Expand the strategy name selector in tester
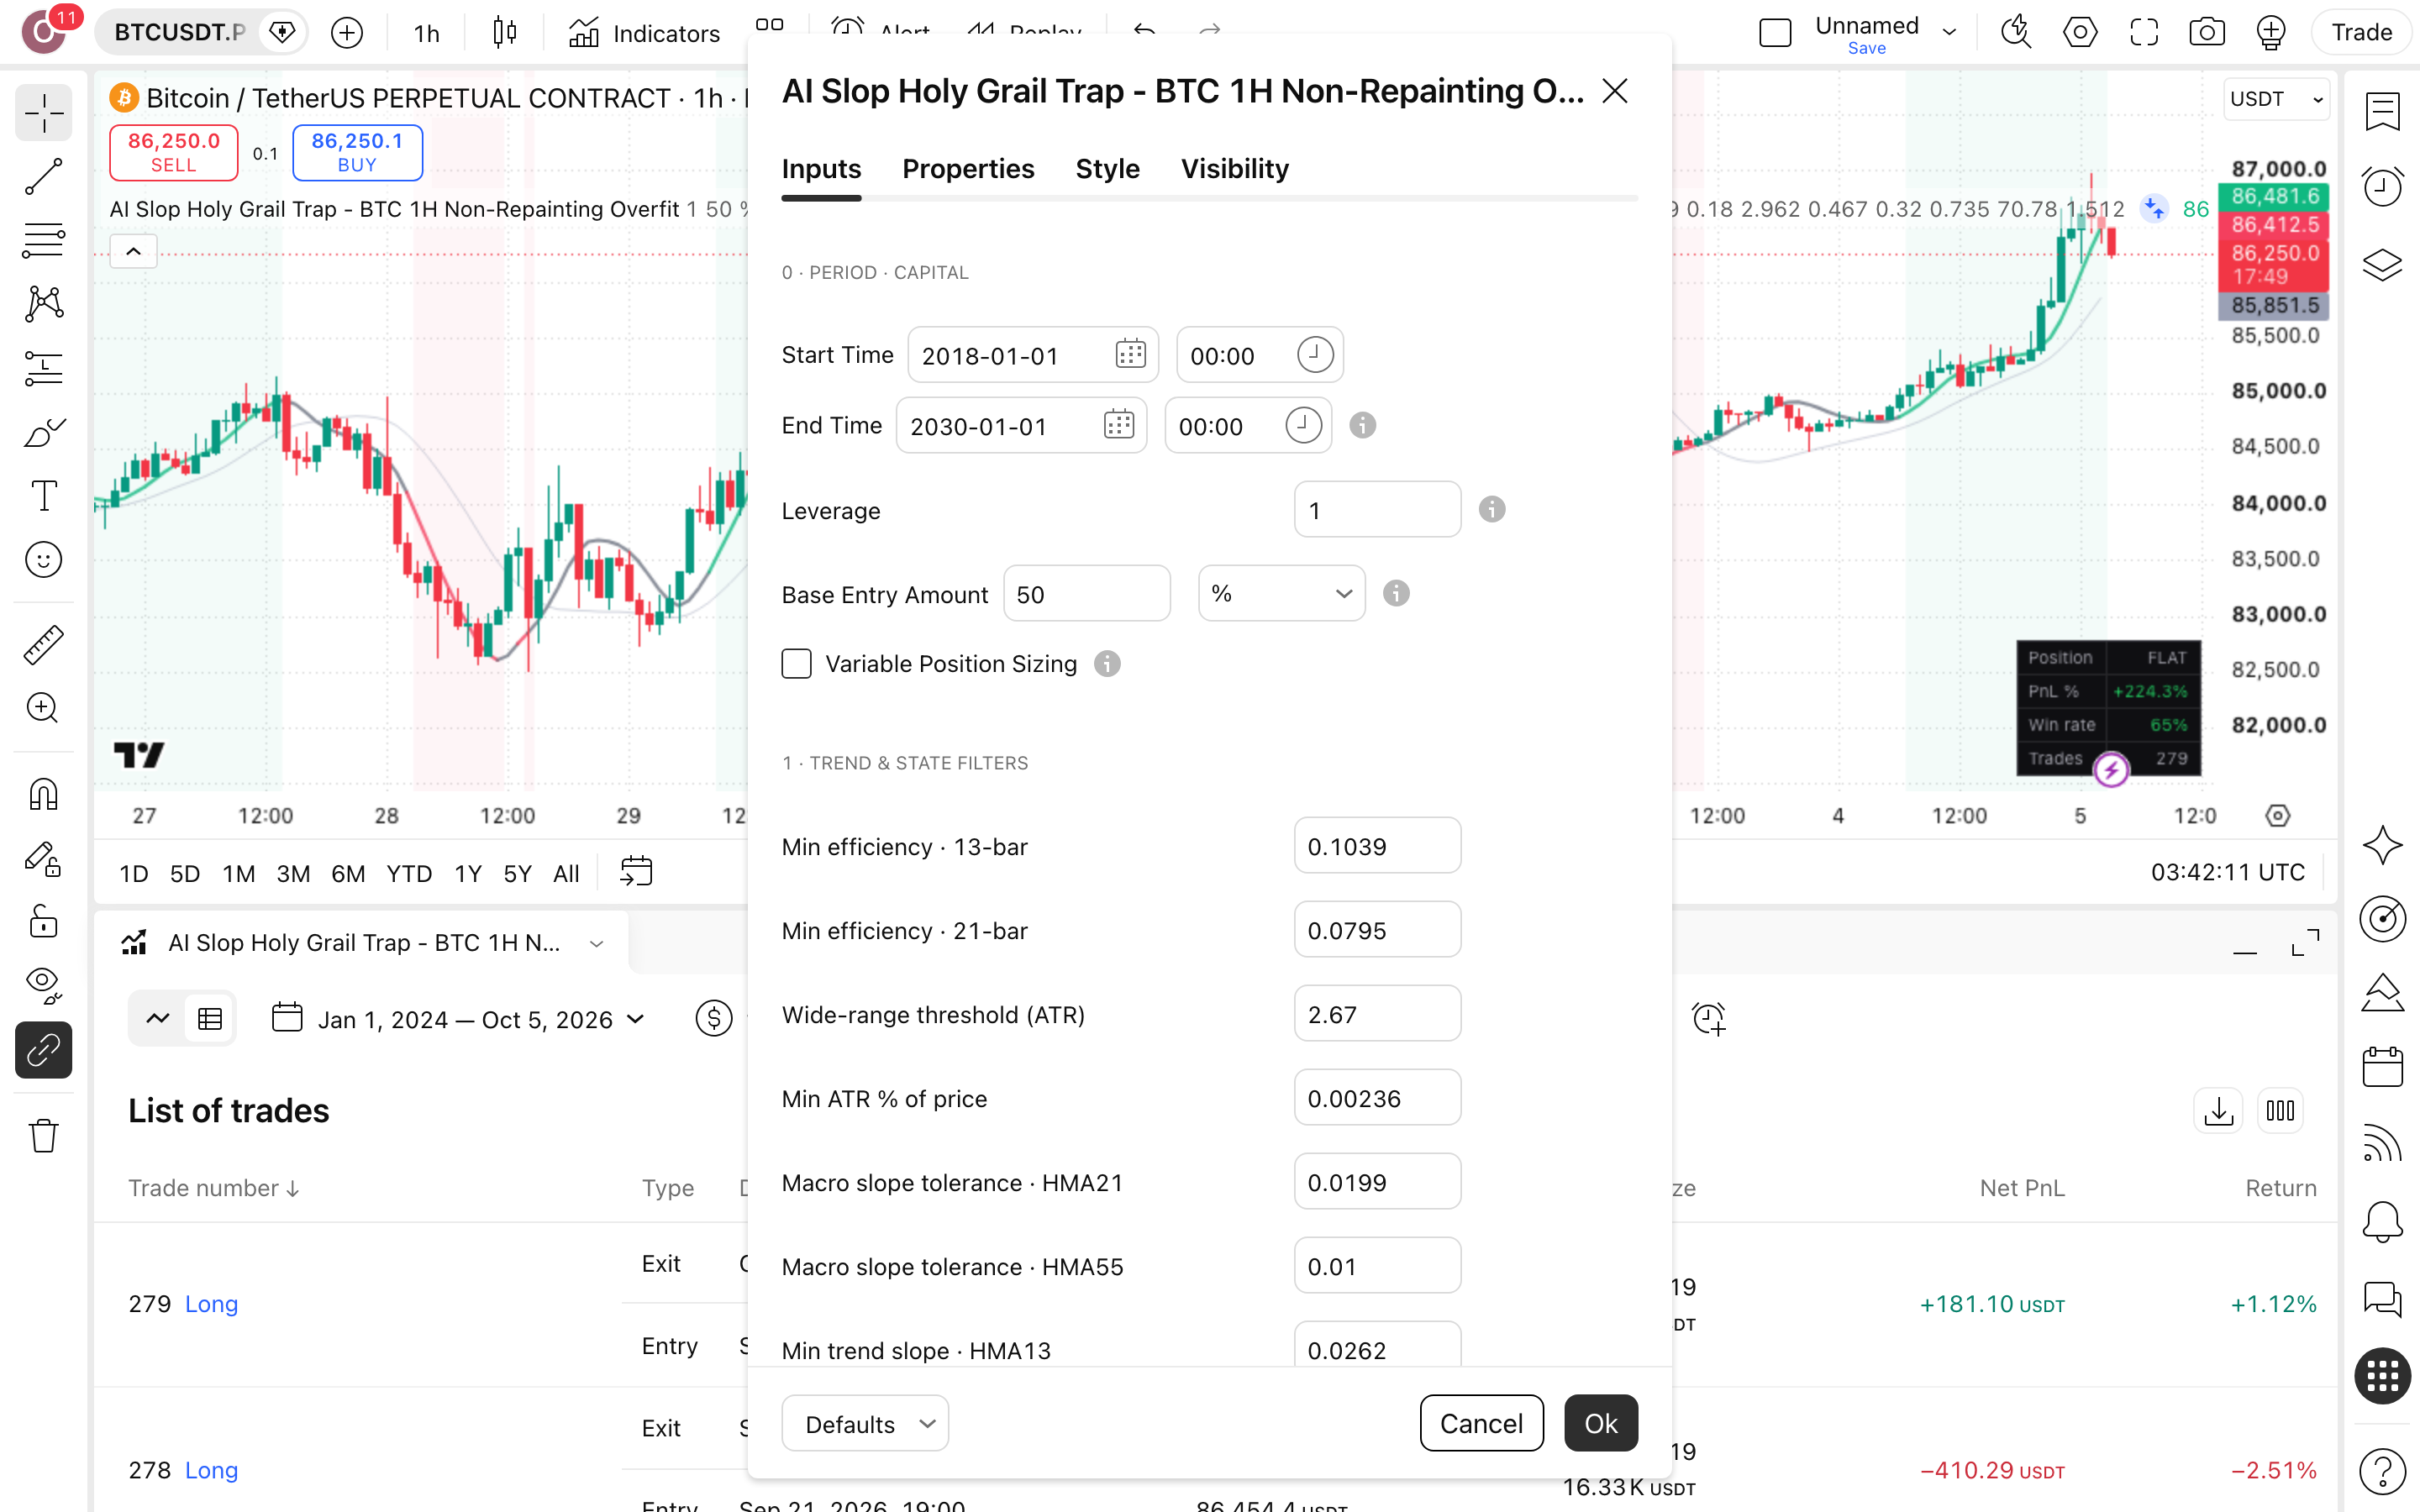Viewport: 2420px width, 1512px height. click(597, 943)
